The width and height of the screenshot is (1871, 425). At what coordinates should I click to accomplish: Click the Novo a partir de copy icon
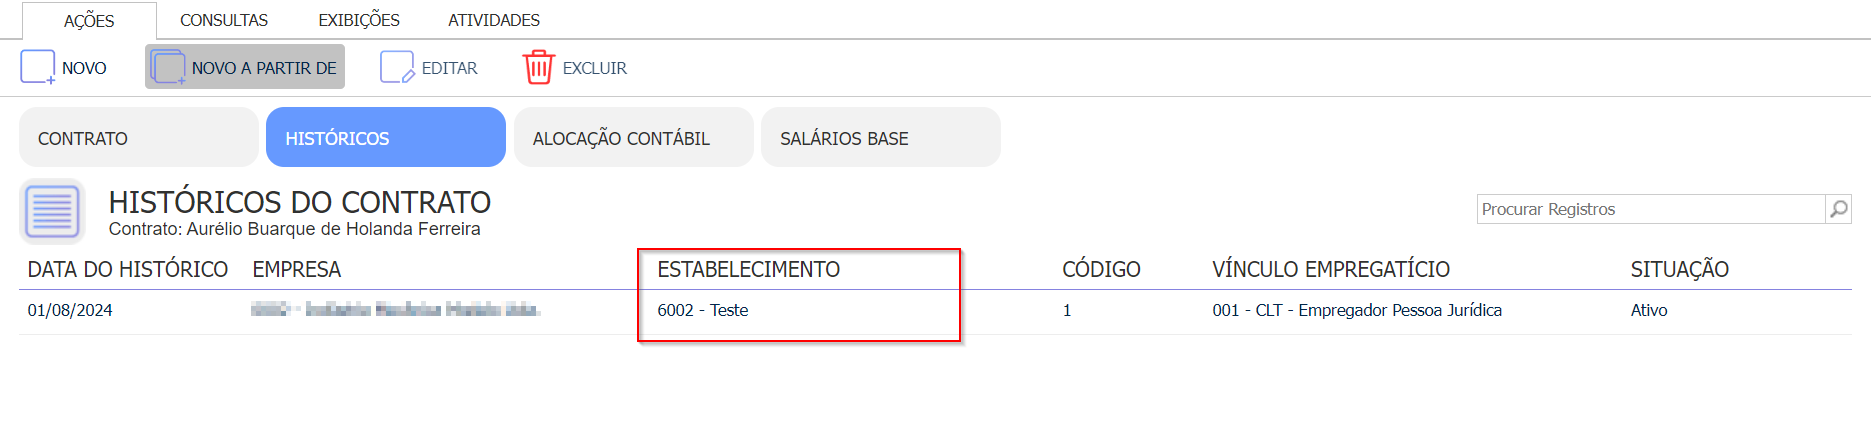(168, 67)
